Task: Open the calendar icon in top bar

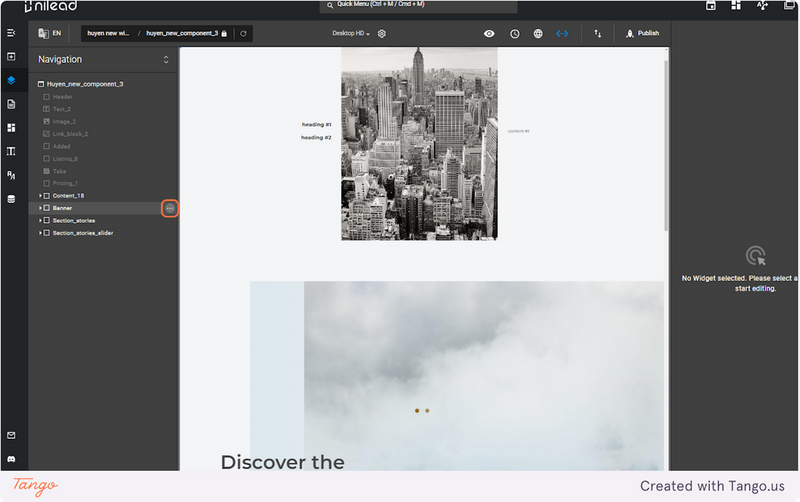Action: (711, 5)
